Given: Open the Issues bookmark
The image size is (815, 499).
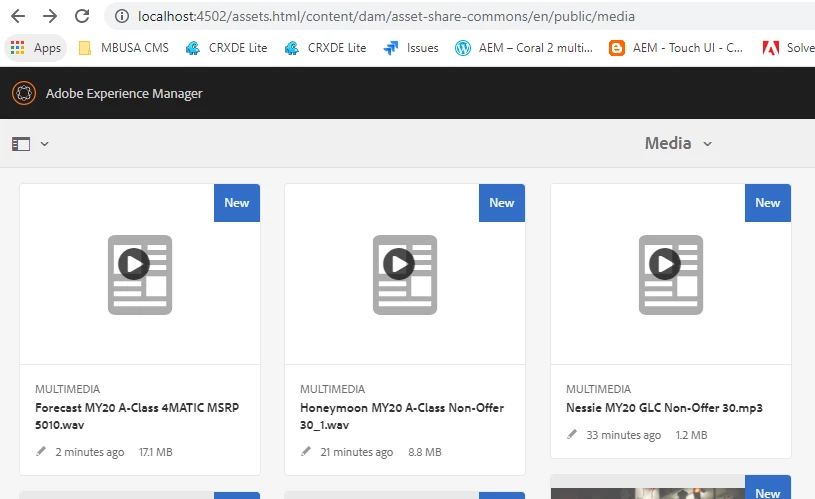Looking at the screenshot, I should (411, 48).
